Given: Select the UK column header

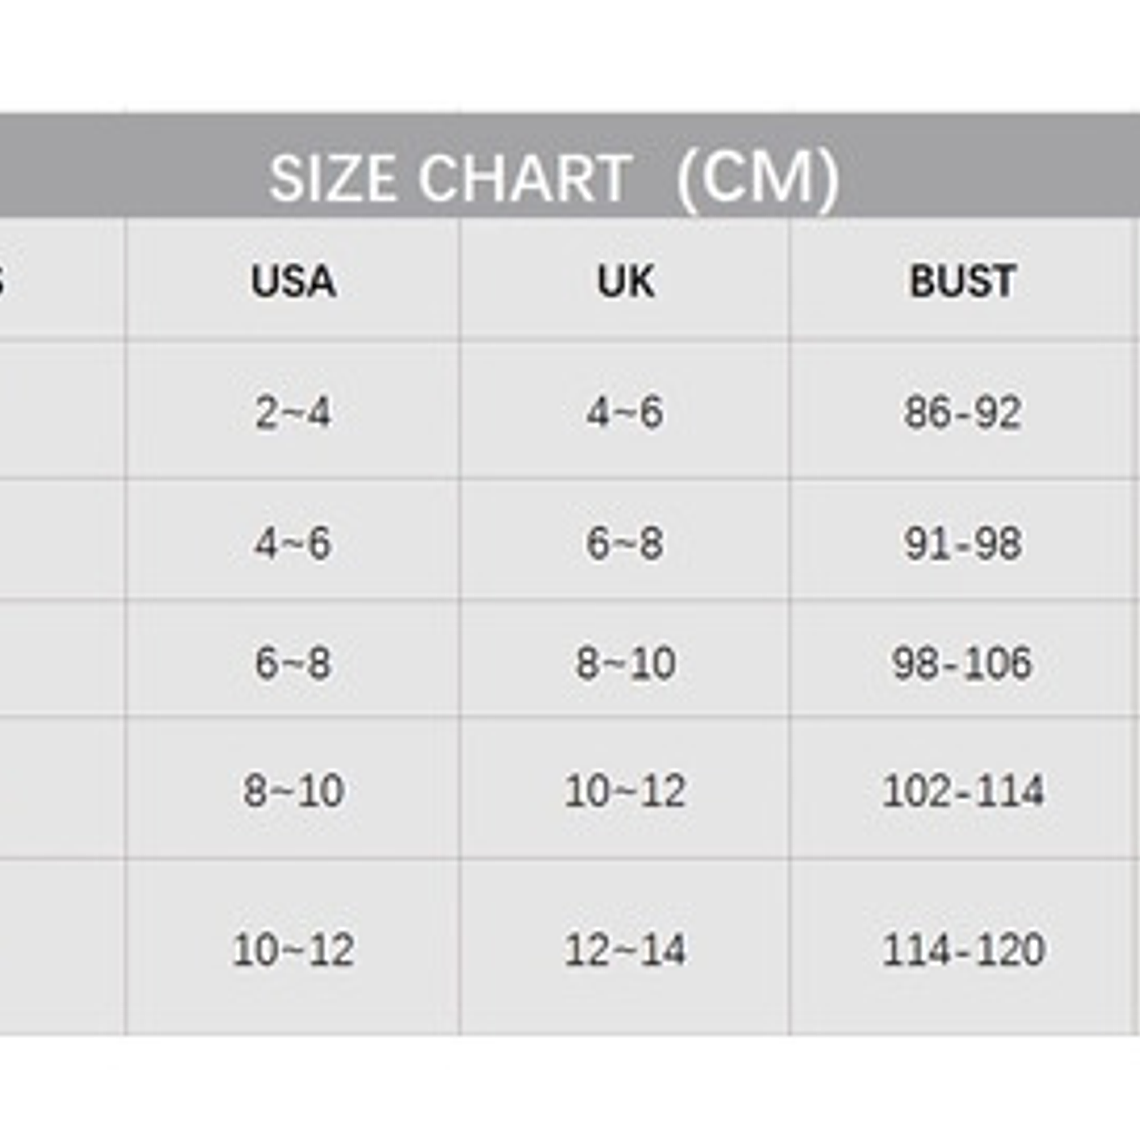Looking at the screenshot, I should (x=625, y=281).
